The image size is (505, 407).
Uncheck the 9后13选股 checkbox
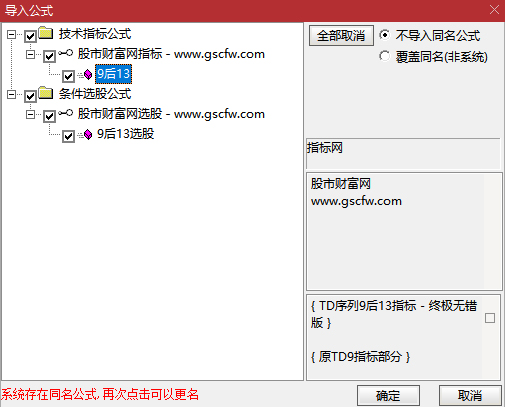[x=68, y=136]
